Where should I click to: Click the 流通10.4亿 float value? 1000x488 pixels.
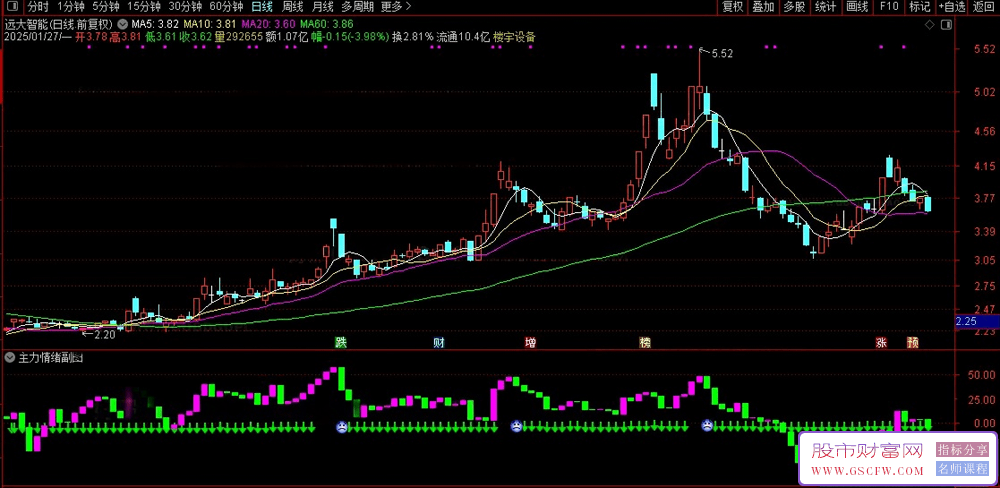coord(463,37)
